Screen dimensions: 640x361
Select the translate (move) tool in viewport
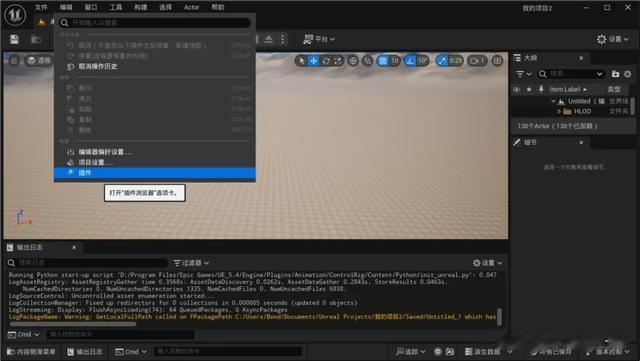(x=313, y=61)
